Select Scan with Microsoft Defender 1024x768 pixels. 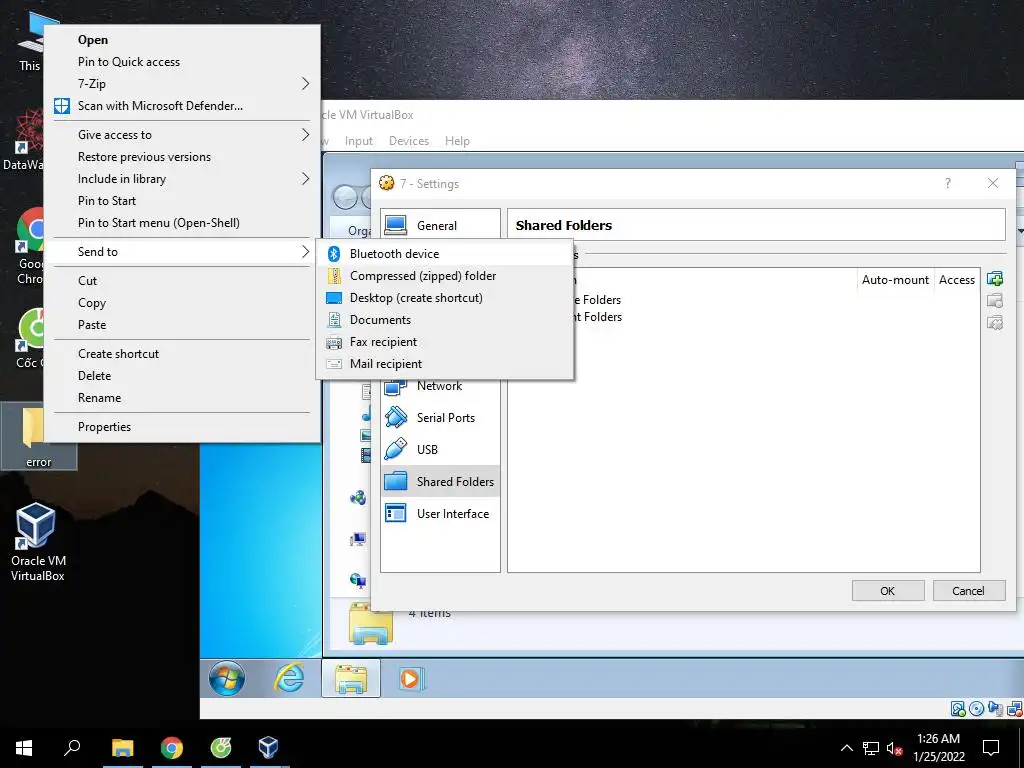182,106
